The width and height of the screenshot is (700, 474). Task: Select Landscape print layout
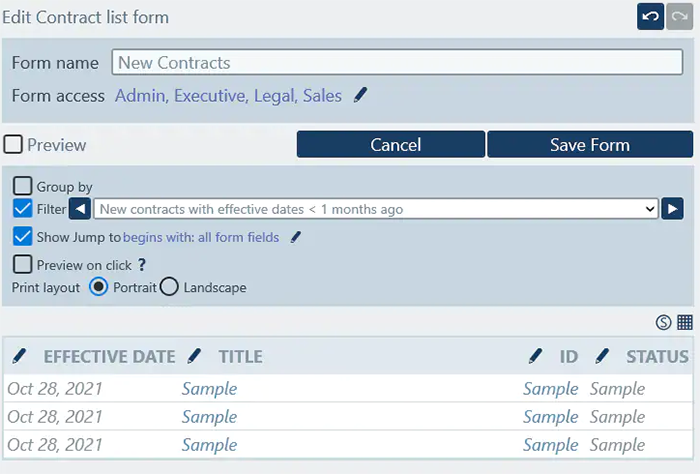pyautogui.click(x=169, y=287)
